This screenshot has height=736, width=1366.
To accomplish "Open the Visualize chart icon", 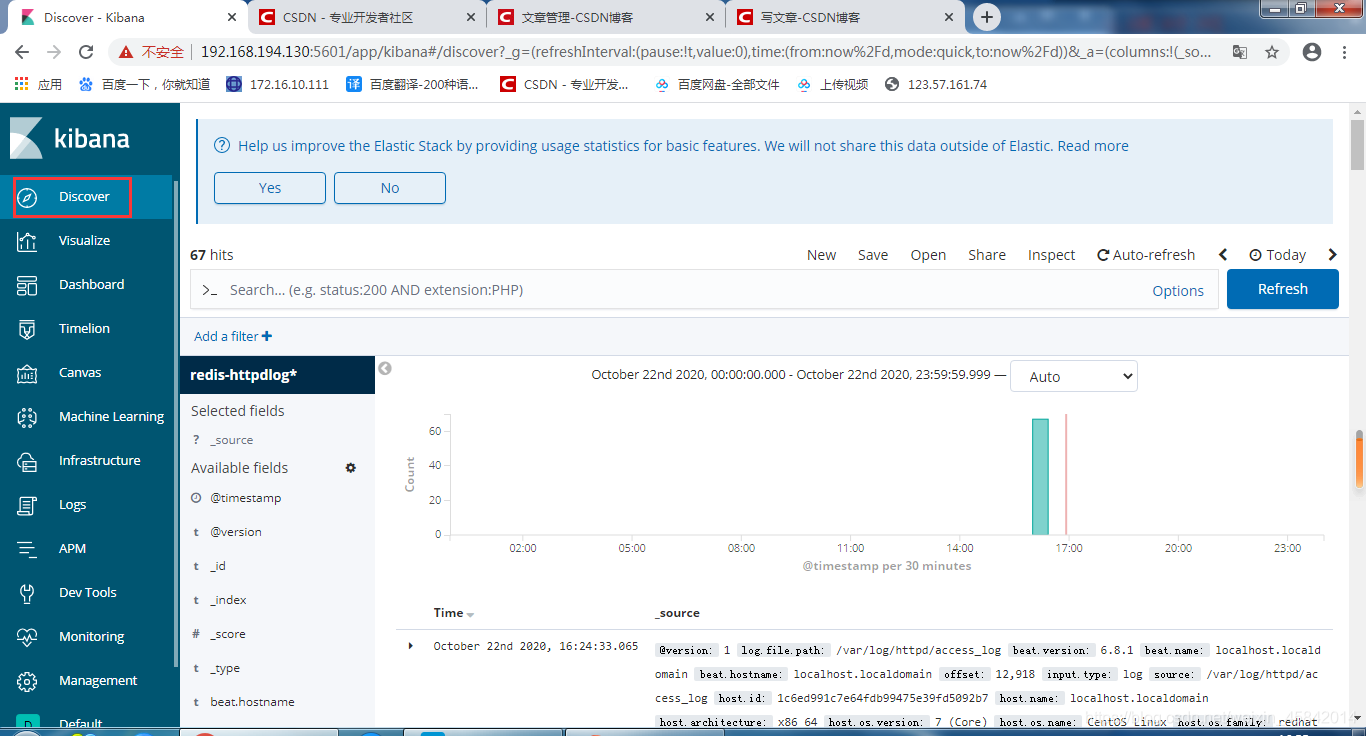I will (28, 241).
